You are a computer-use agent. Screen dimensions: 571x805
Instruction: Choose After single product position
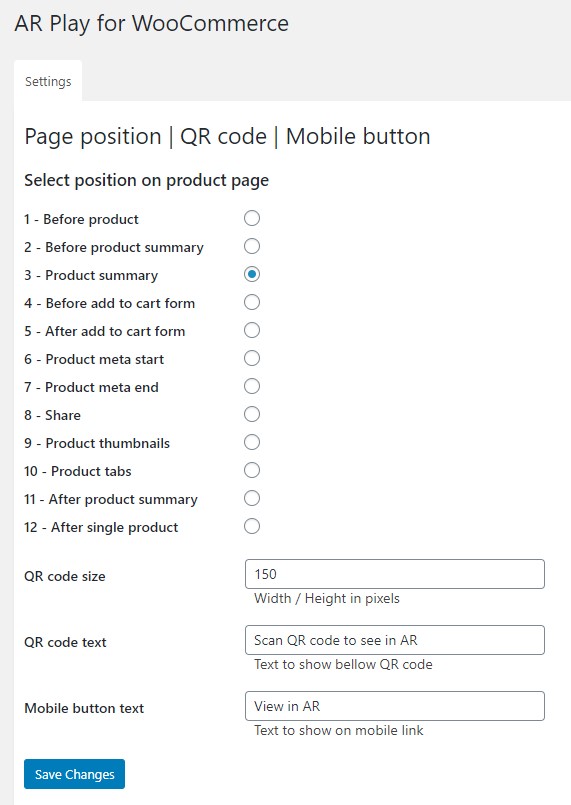(252, 526)
